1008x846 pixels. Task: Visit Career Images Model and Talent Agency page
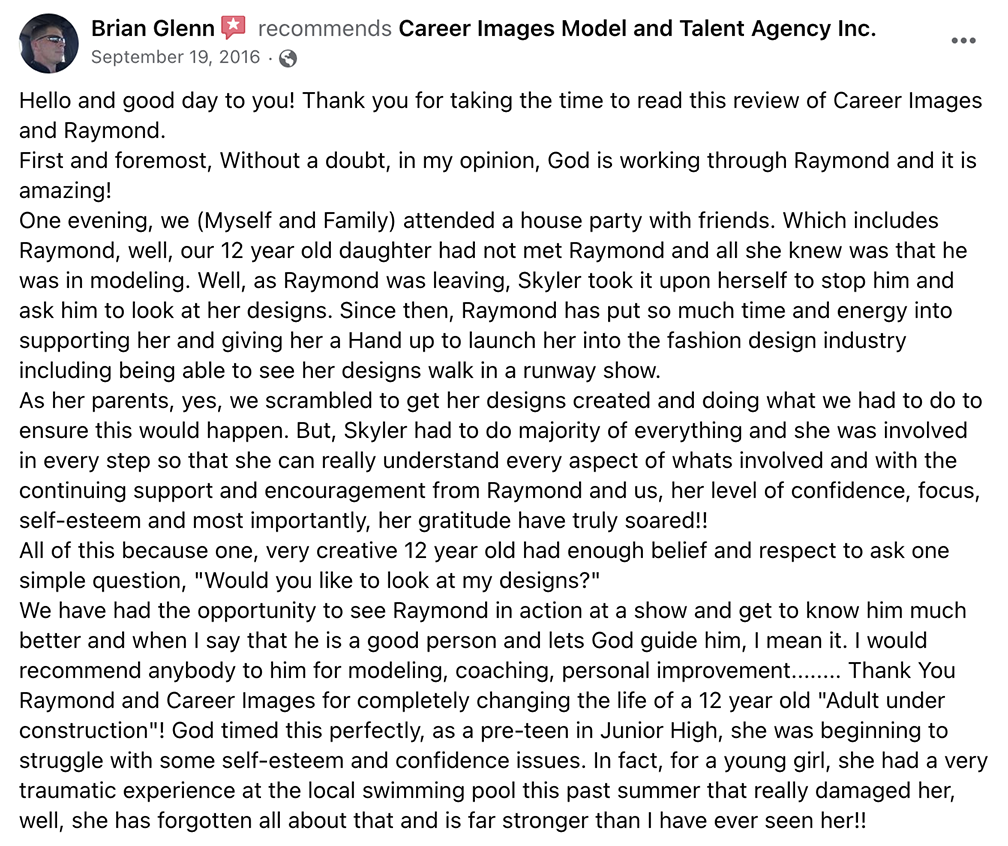click(637, 28)
